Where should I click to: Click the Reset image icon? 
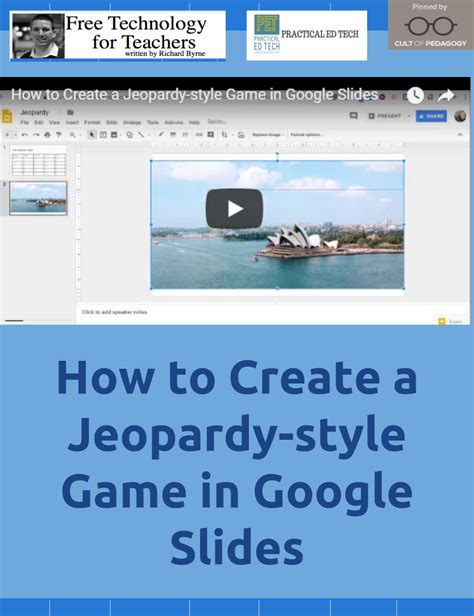241,135
